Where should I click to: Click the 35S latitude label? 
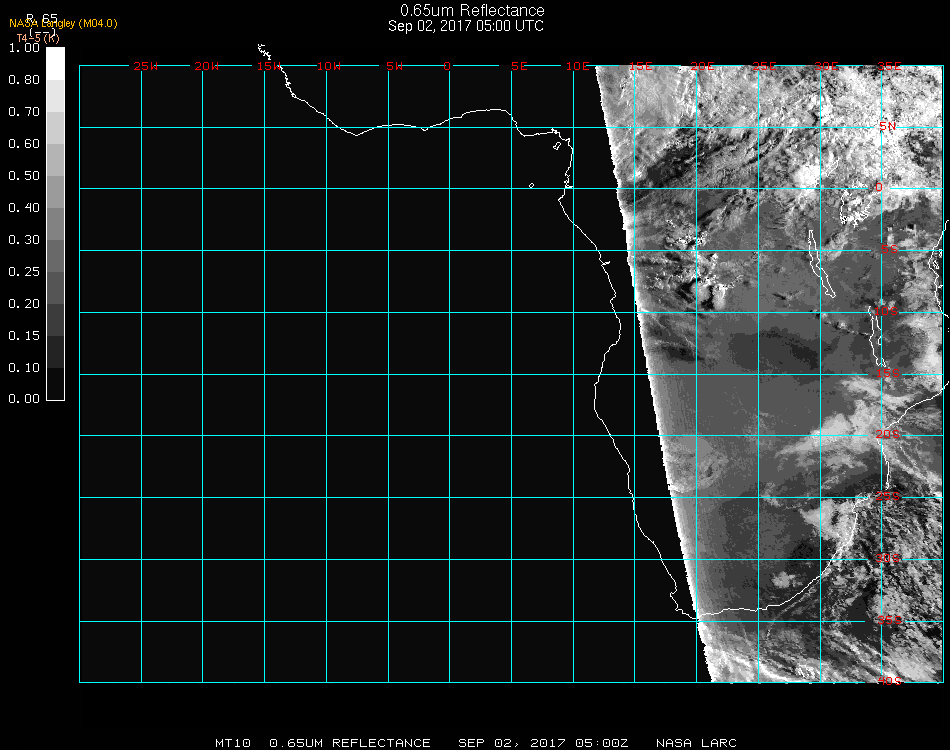pos(889,620)
